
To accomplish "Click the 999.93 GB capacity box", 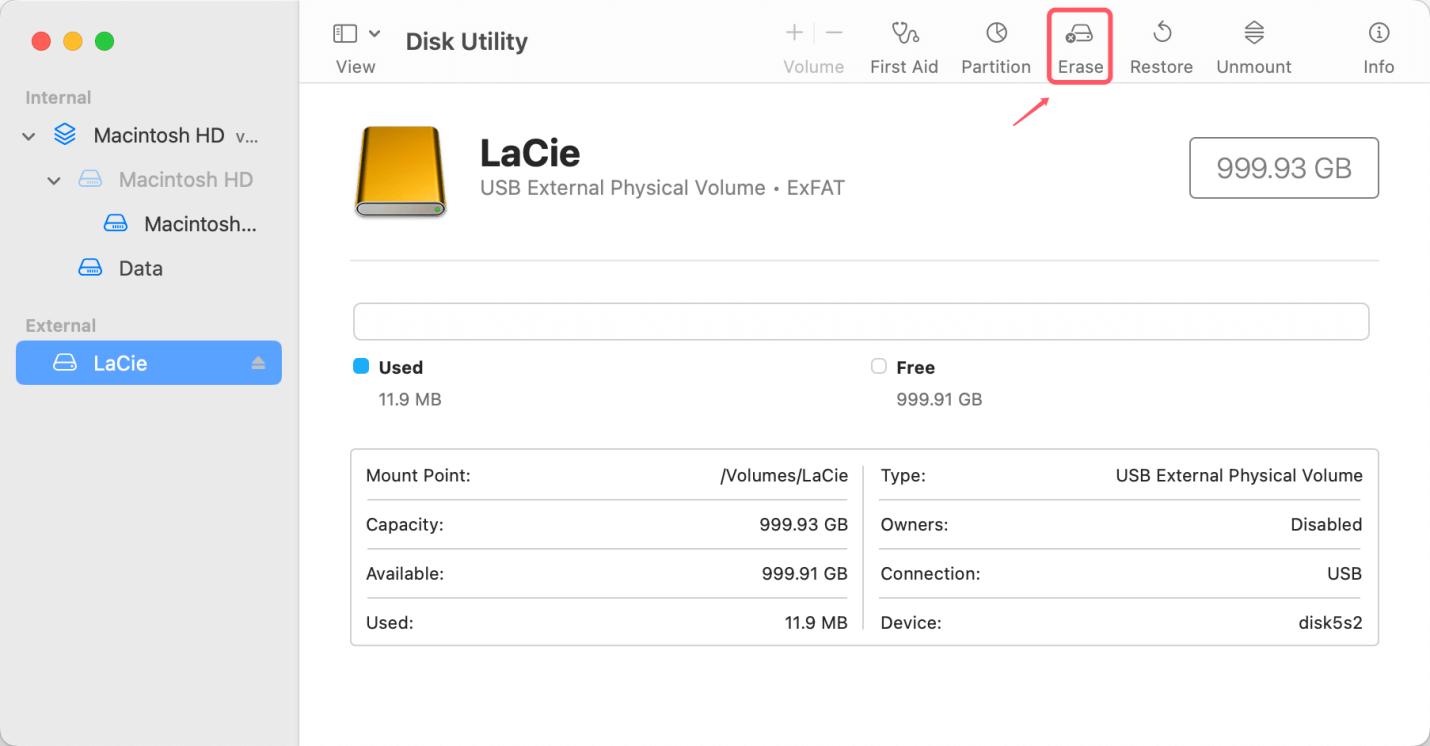I will [1283, 168].
